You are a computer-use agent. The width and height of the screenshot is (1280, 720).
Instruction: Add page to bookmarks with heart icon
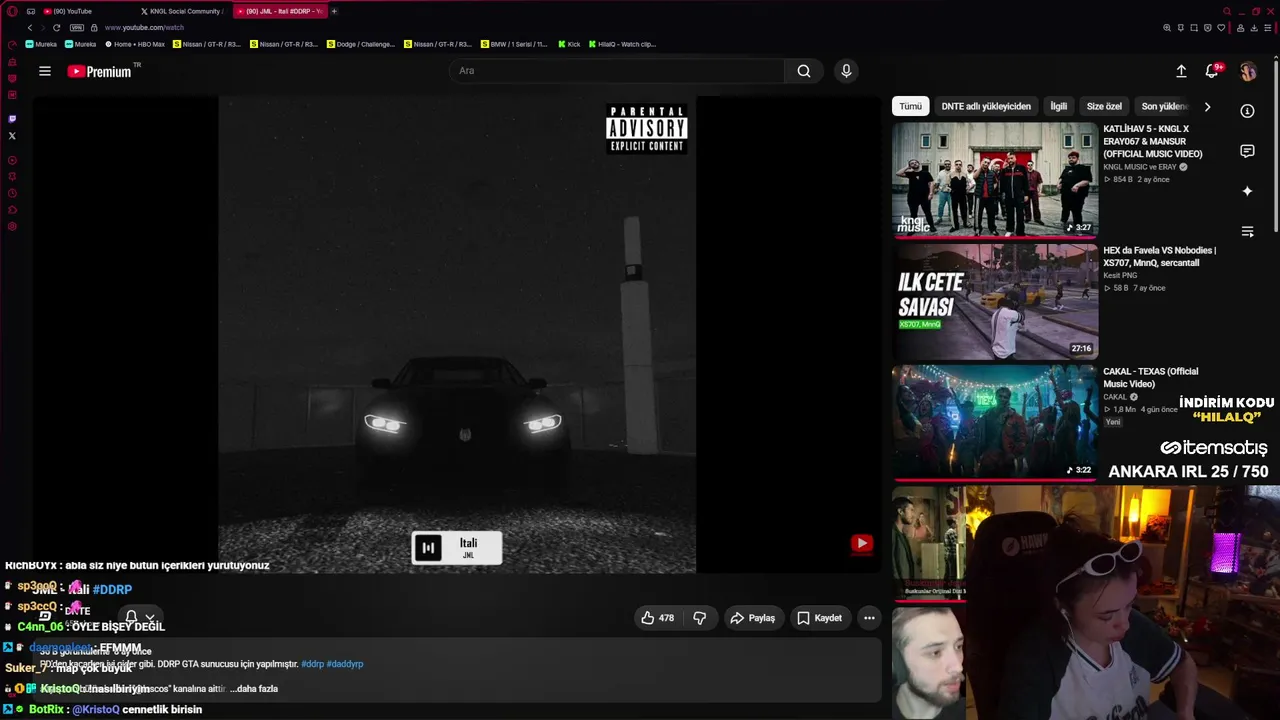coord(1222,28)
